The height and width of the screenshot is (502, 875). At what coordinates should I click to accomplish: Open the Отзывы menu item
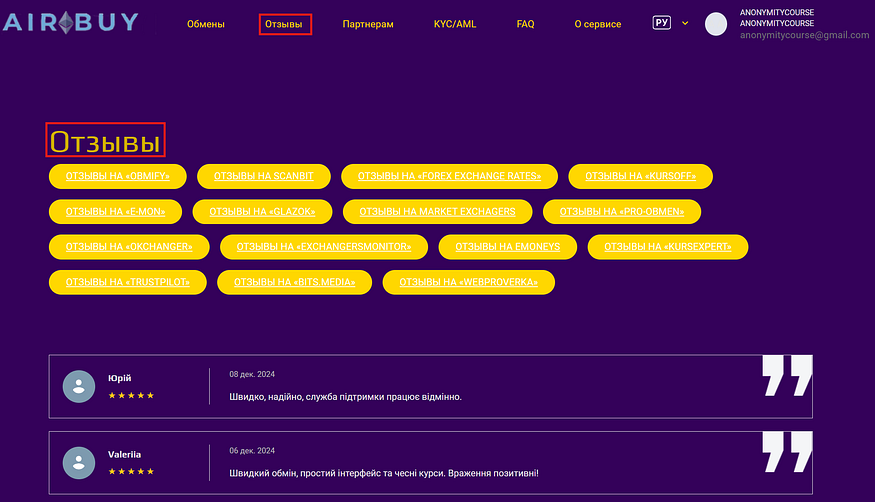[x=284, y=24]
